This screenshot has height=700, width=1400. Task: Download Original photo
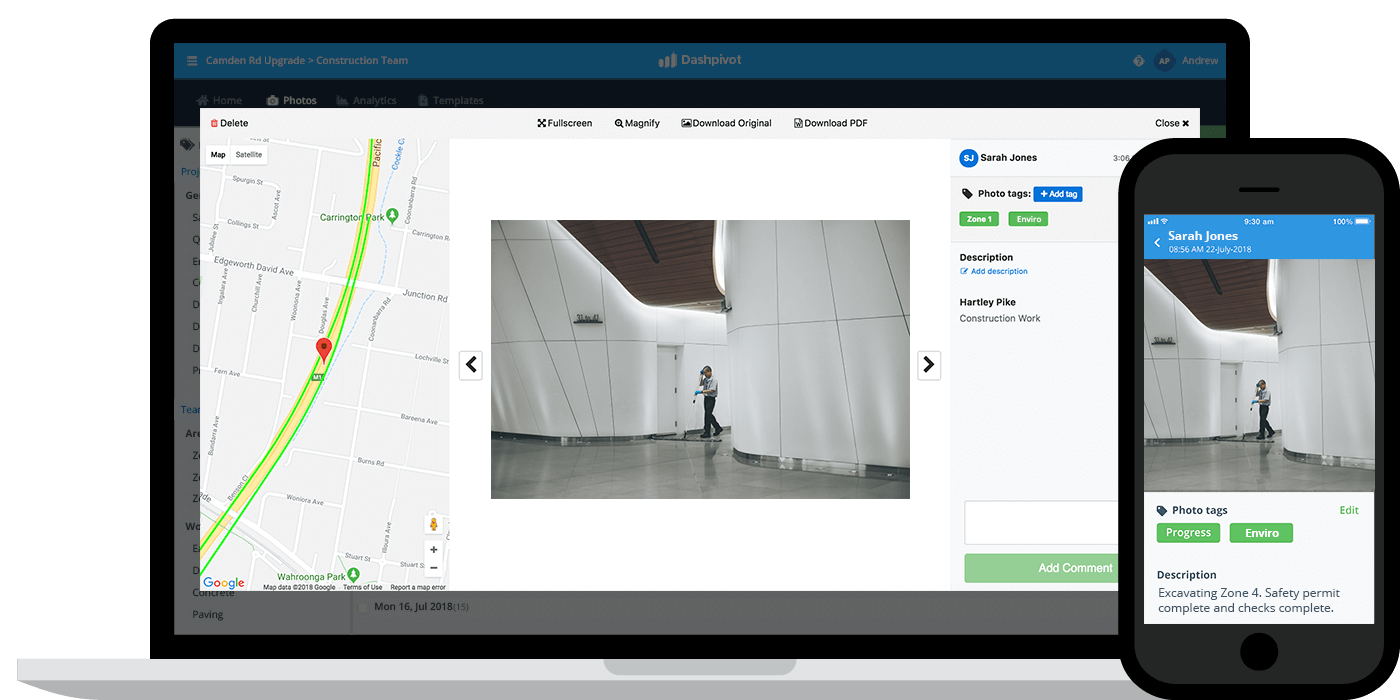pyautogui.click(x=727, y=123)
